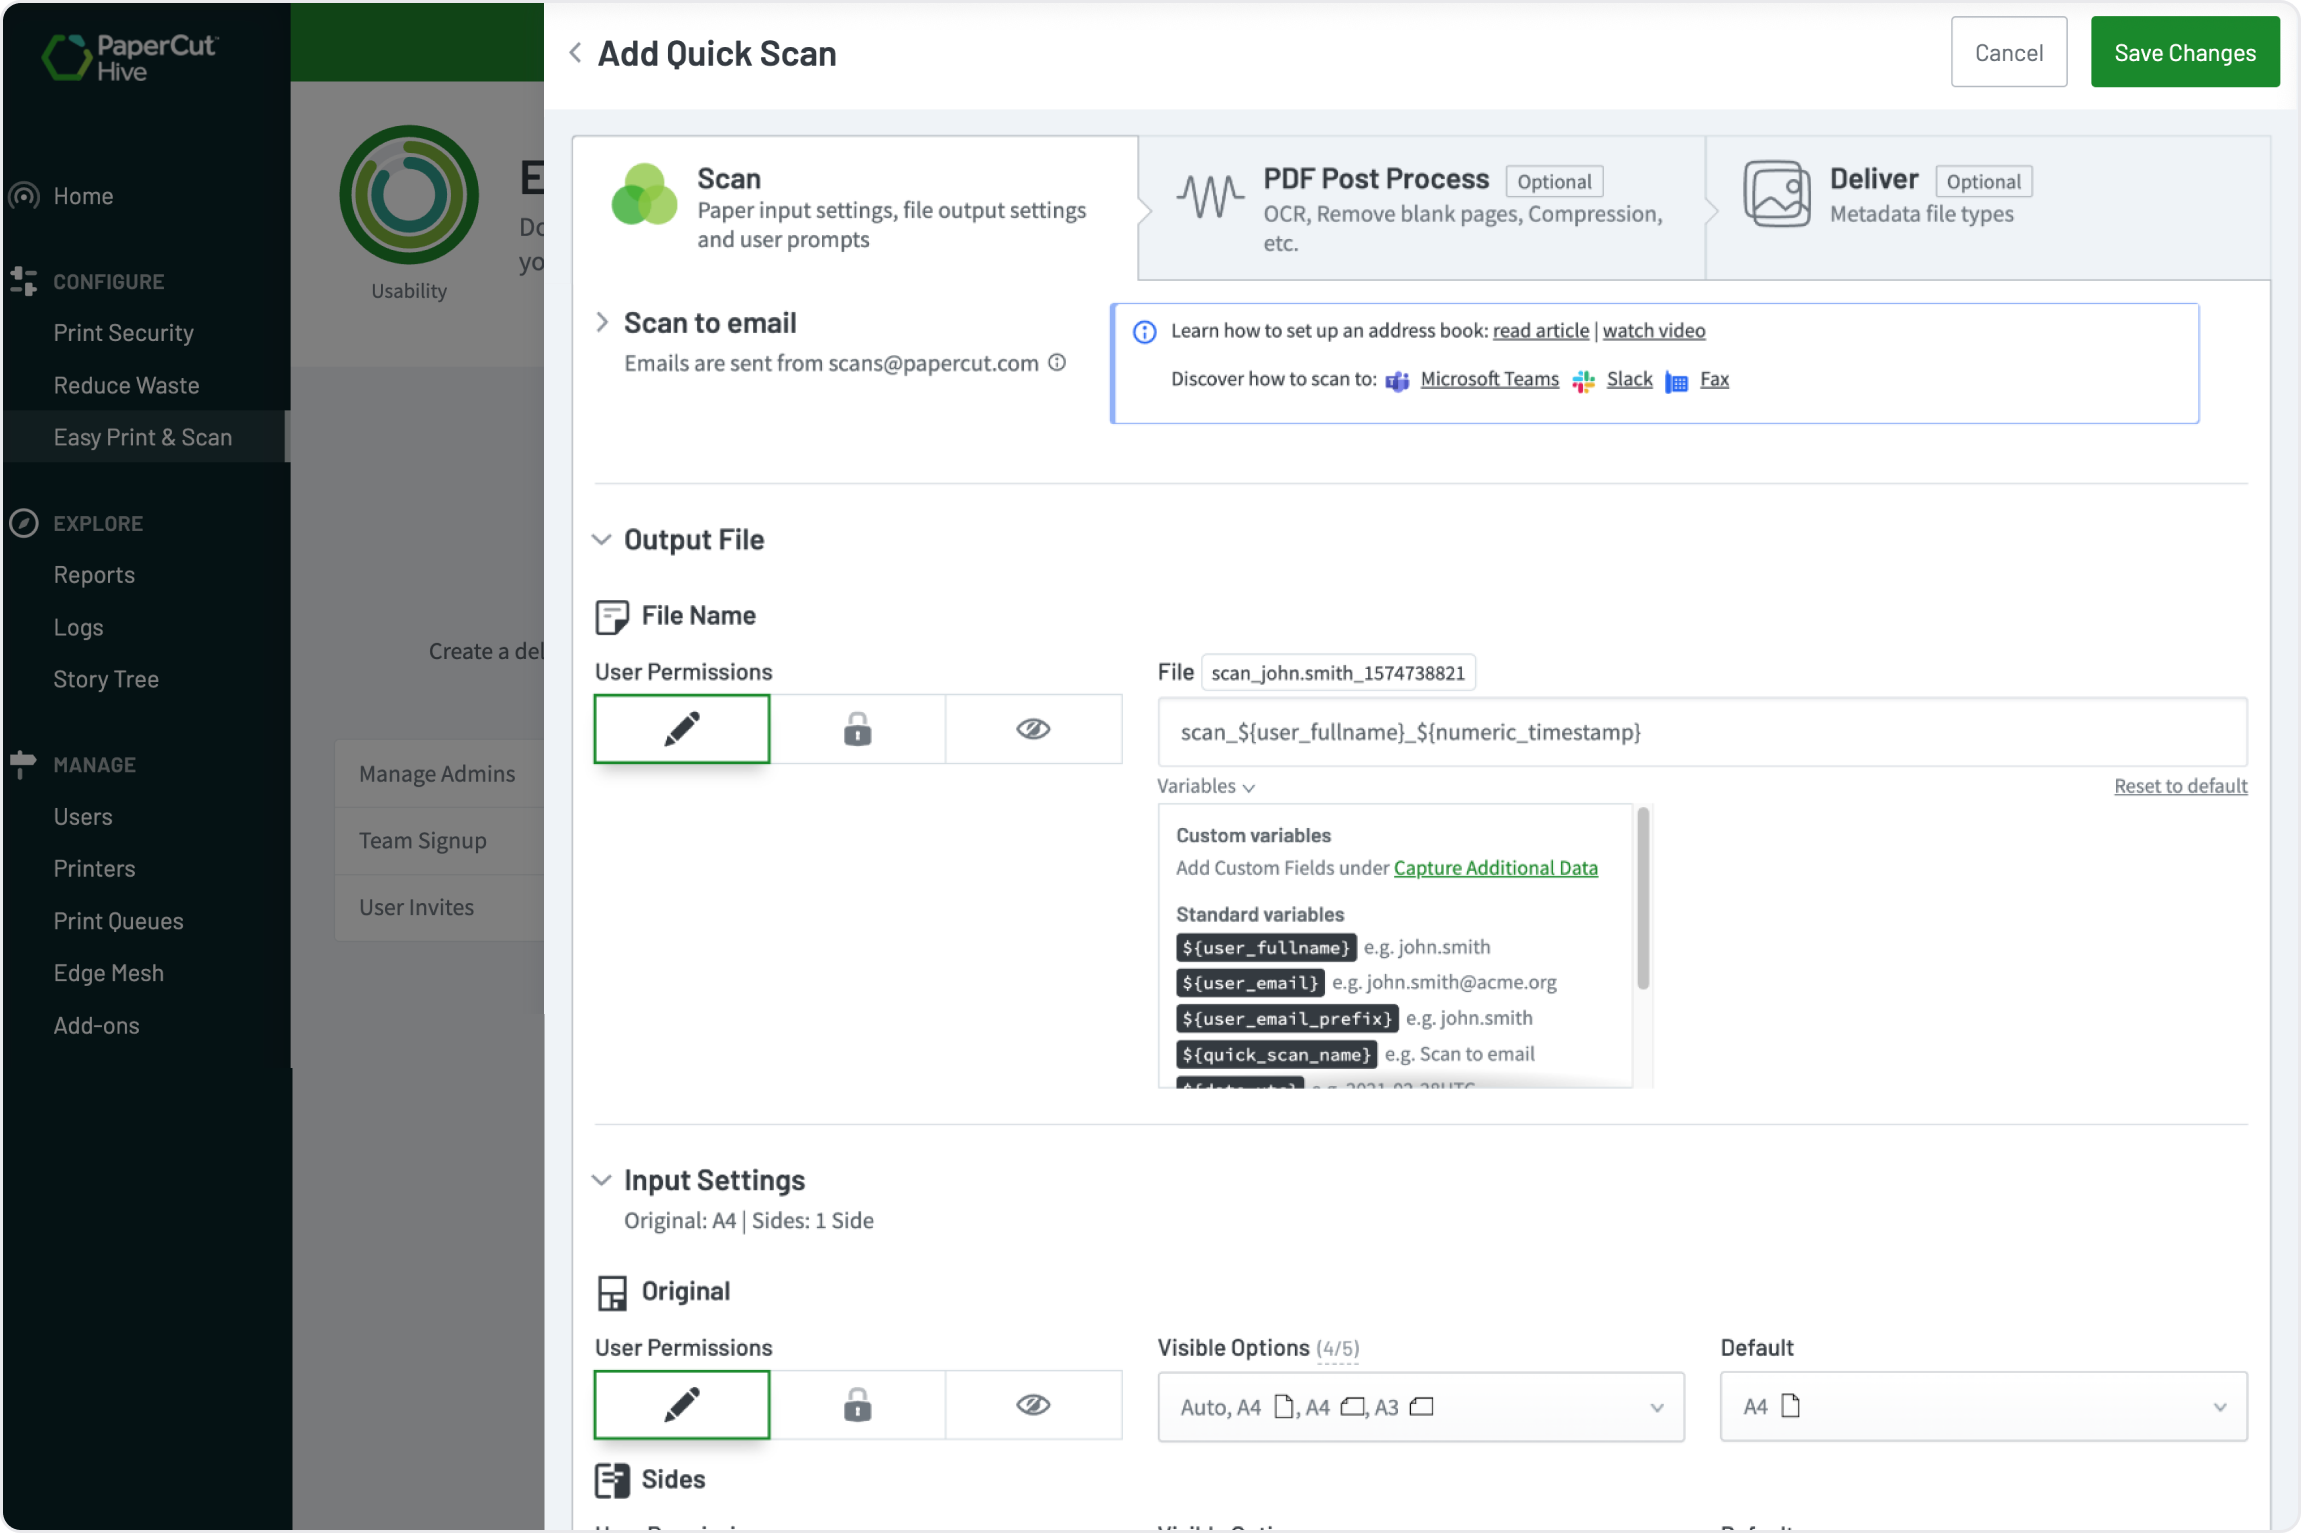Click the Microsoft Teams icon in the info banner
The height and width of the screenshot is (1533, 2301).
click(1397, 381)
